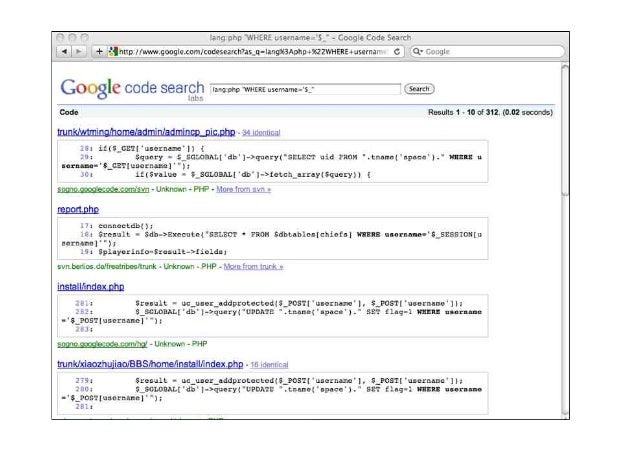Show the 16 identical results
Screen dimensions: 638x451
pyautogui.click(x=269, y=365)
